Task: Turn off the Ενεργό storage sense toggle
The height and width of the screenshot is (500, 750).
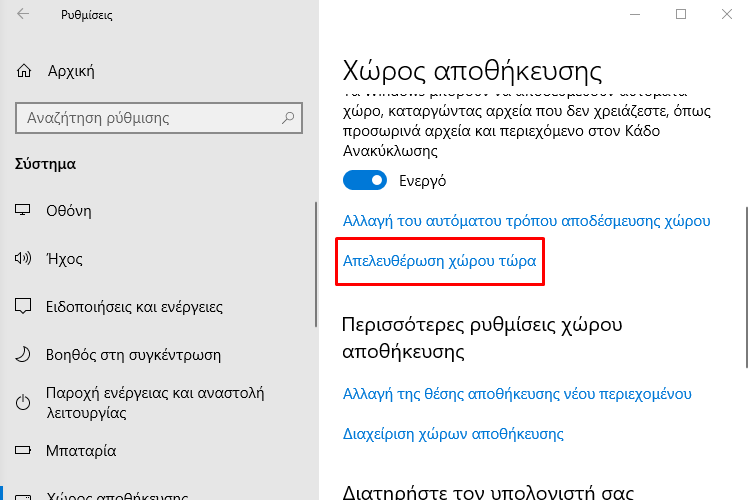Action: coord(365,180)
